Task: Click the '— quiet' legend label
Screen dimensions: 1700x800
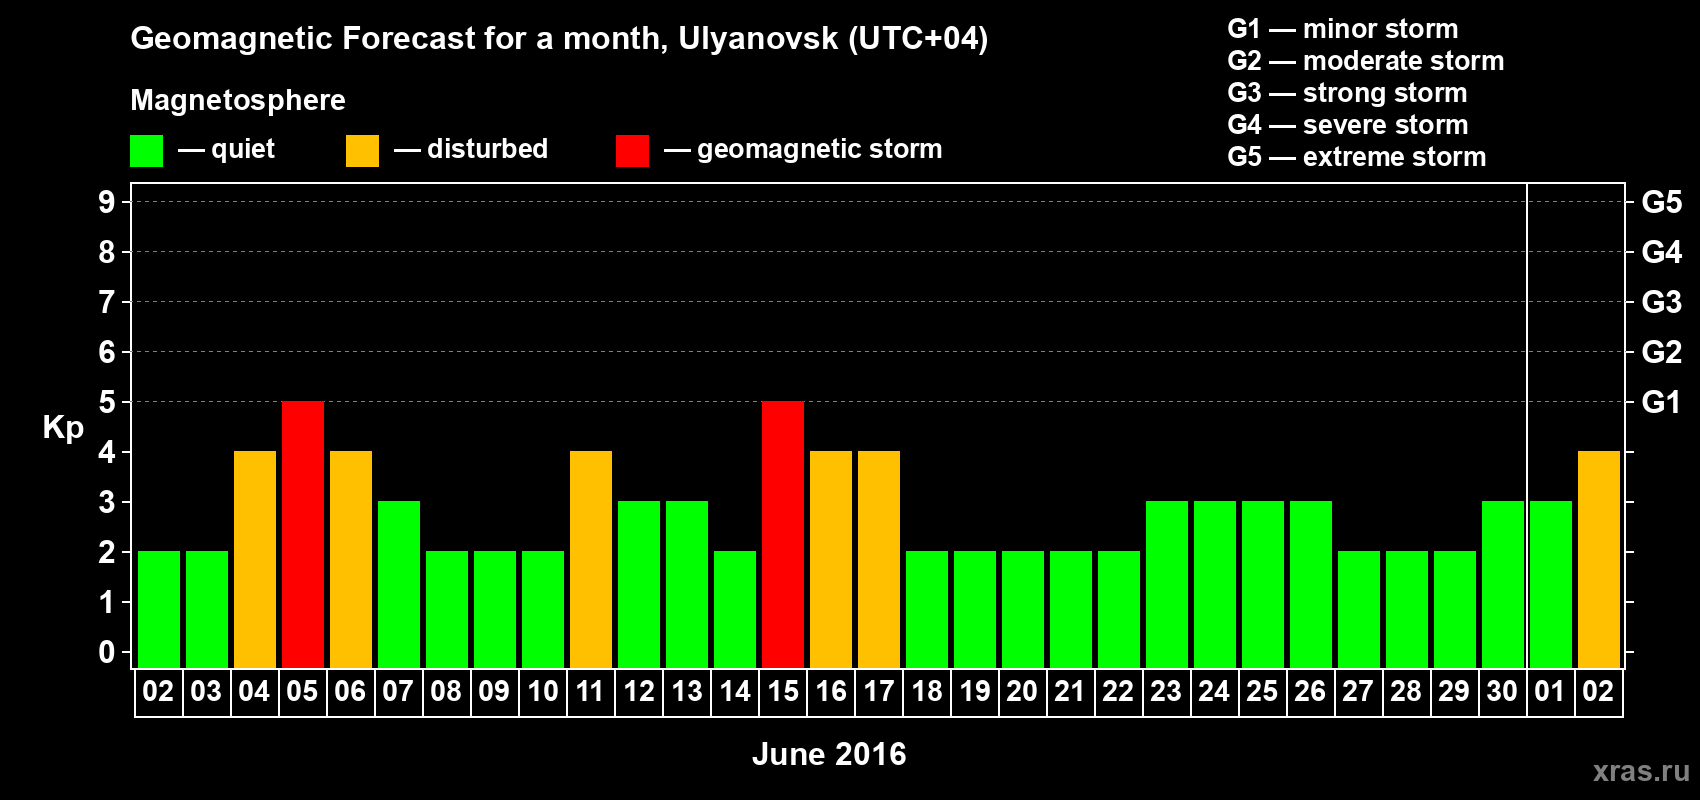Action: pyautogui.click(x=226, y=149)
